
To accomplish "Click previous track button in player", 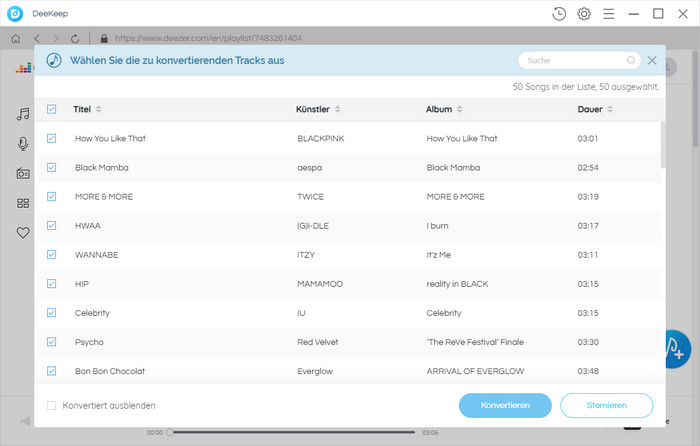I will (x=25, y=421).
